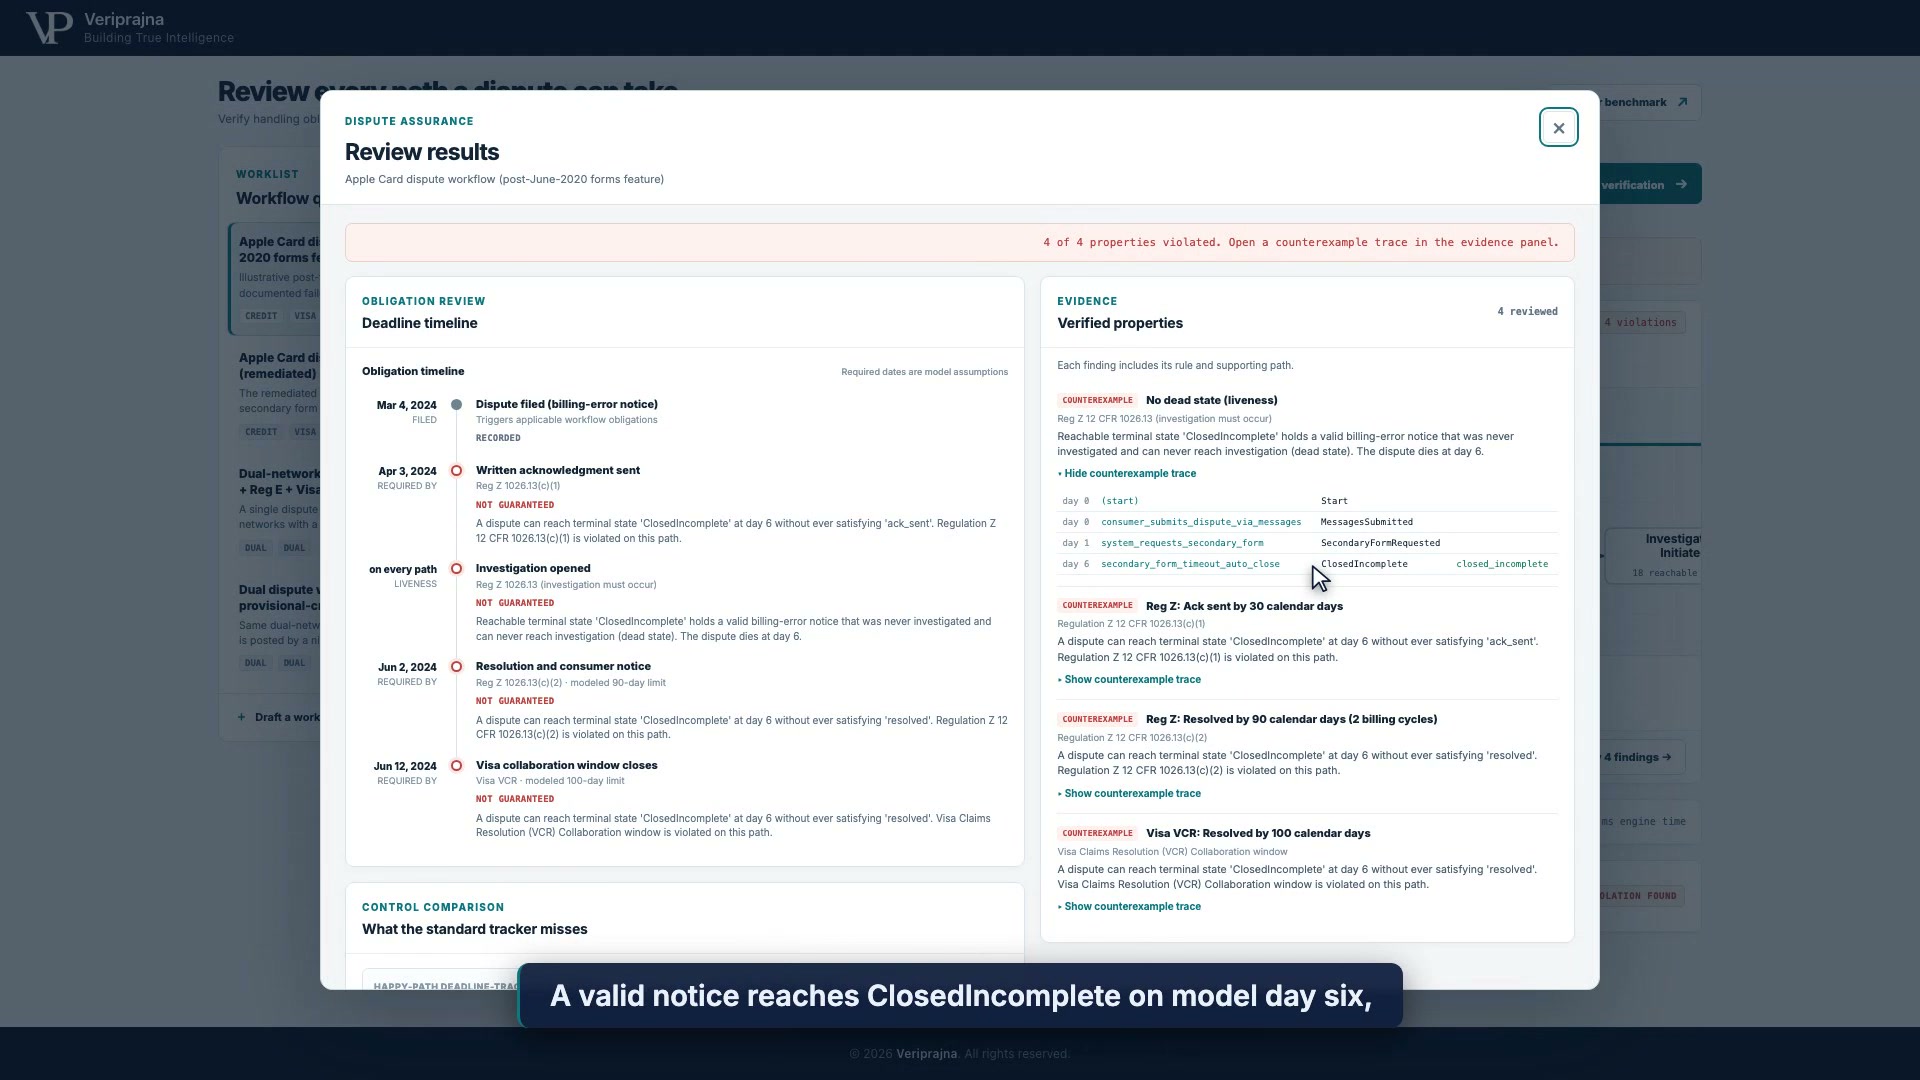Click the Written acknowledgment sent timeline marker
This screenshot has width=1920, height=1080.
pos(456,471)
